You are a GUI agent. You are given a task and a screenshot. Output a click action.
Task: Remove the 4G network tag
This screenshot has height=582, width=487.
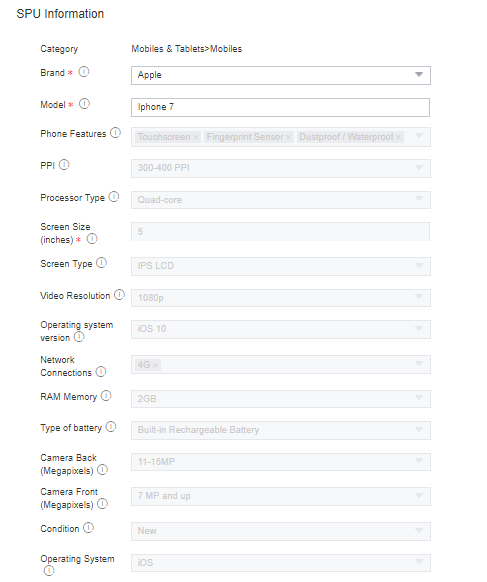point(155,365)
